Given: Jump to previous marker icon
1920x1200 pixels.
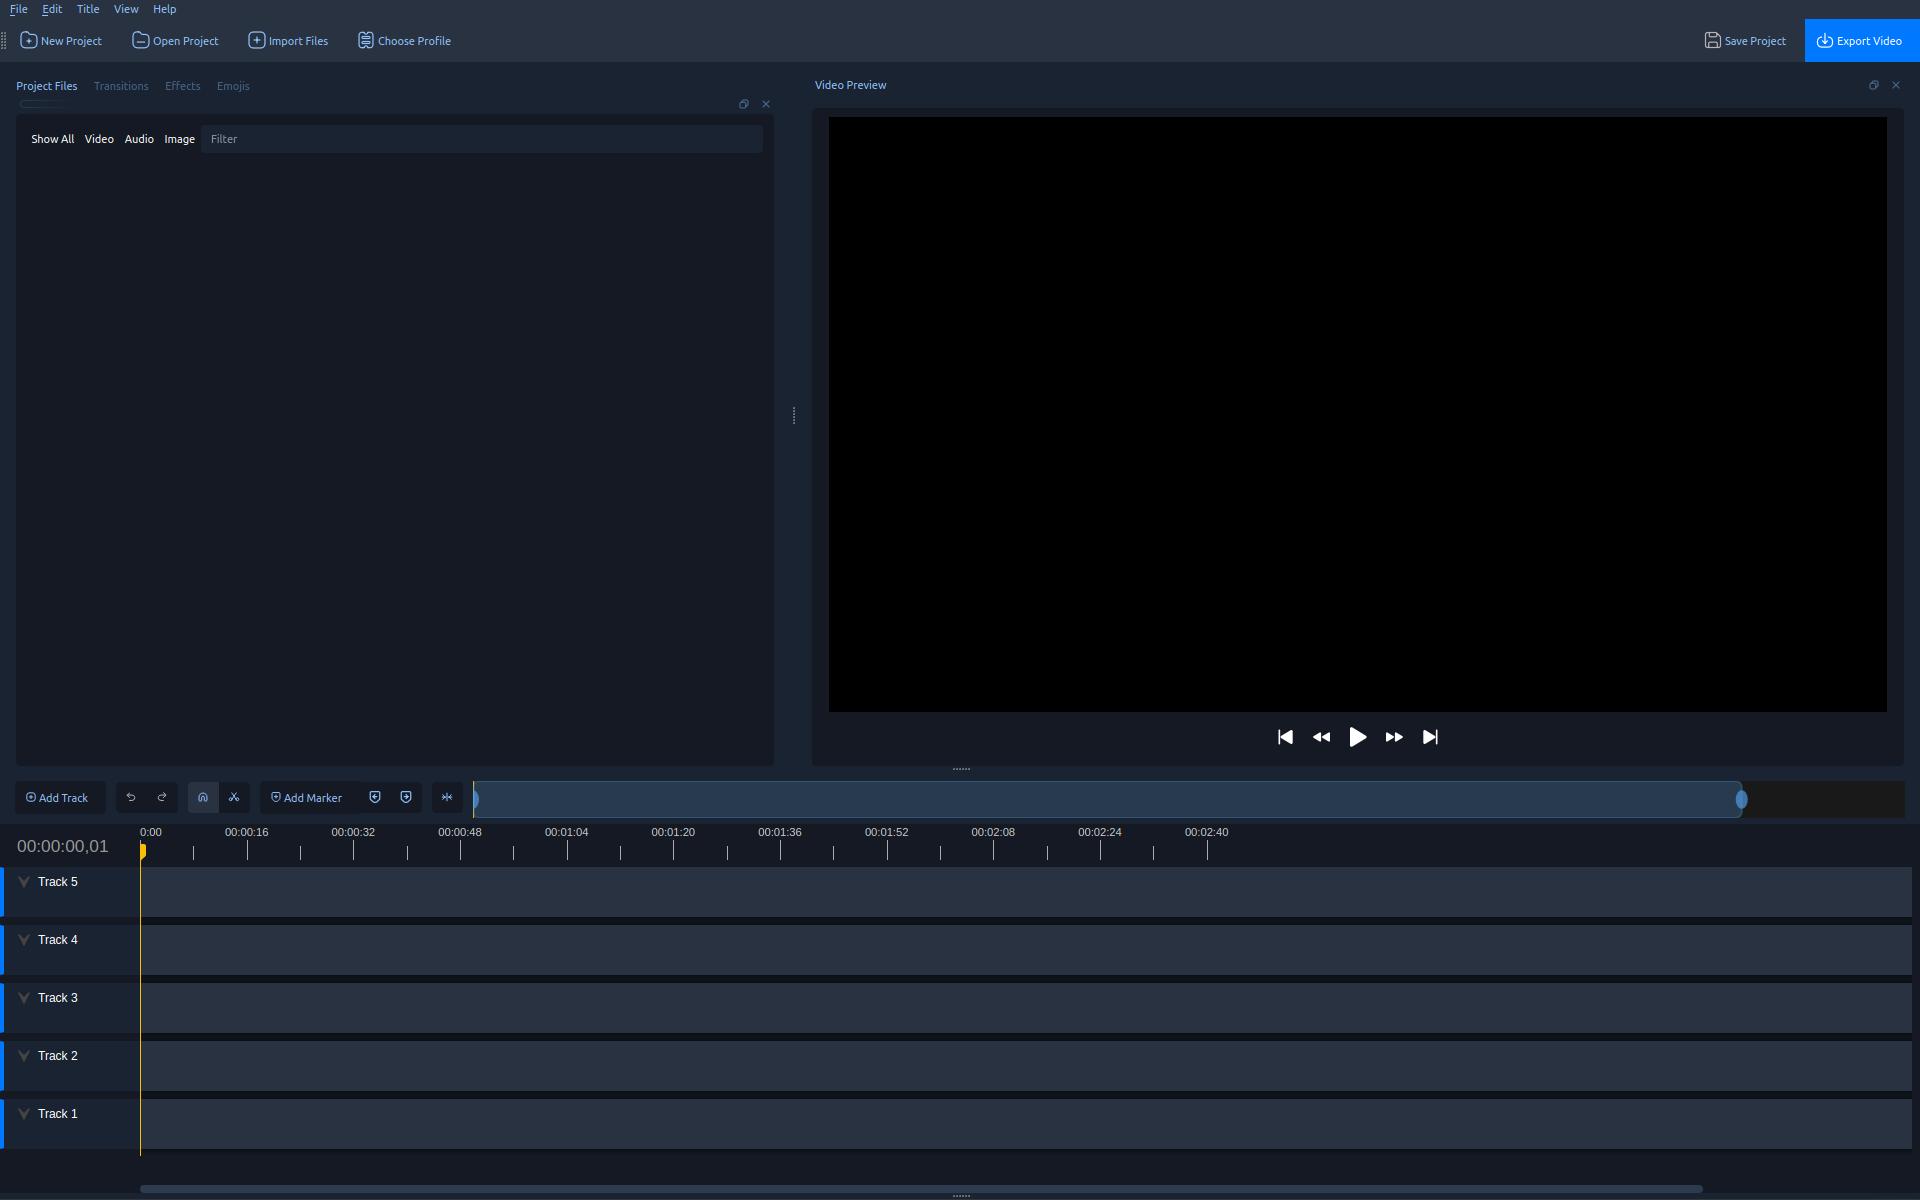Looking at the screenshot, I should pyautogui.click(x=375, y=797).
